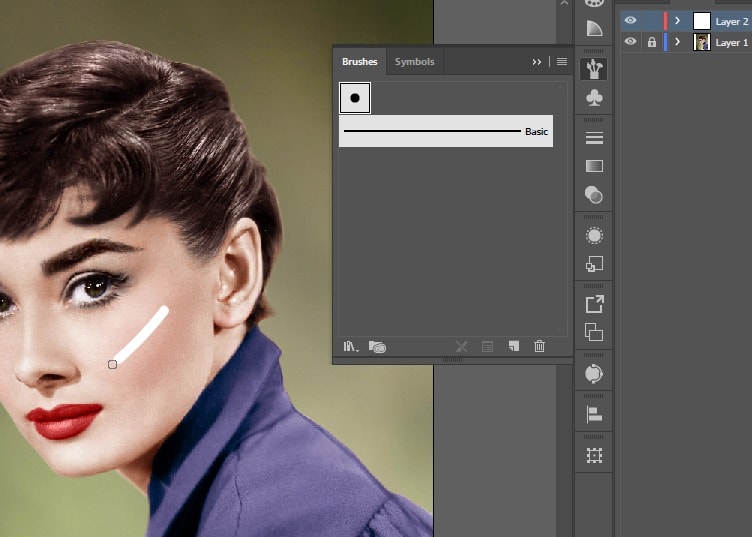Screen dimensions: 752x537
Task: Select the Layer 2 name
Action: 731,22
